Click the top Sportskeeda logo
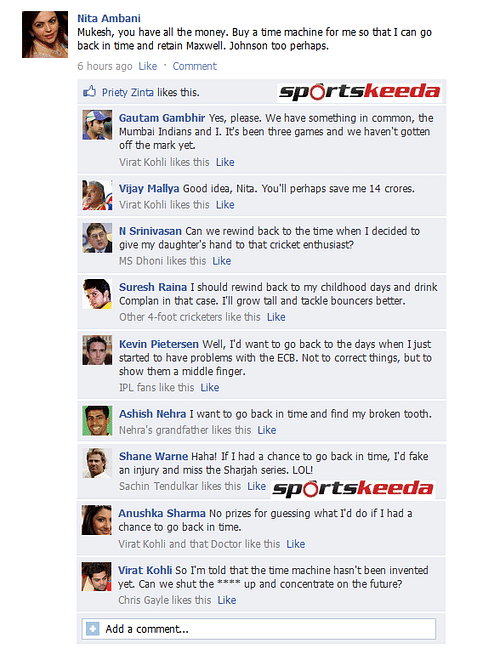500x672 pixels. 359,92
